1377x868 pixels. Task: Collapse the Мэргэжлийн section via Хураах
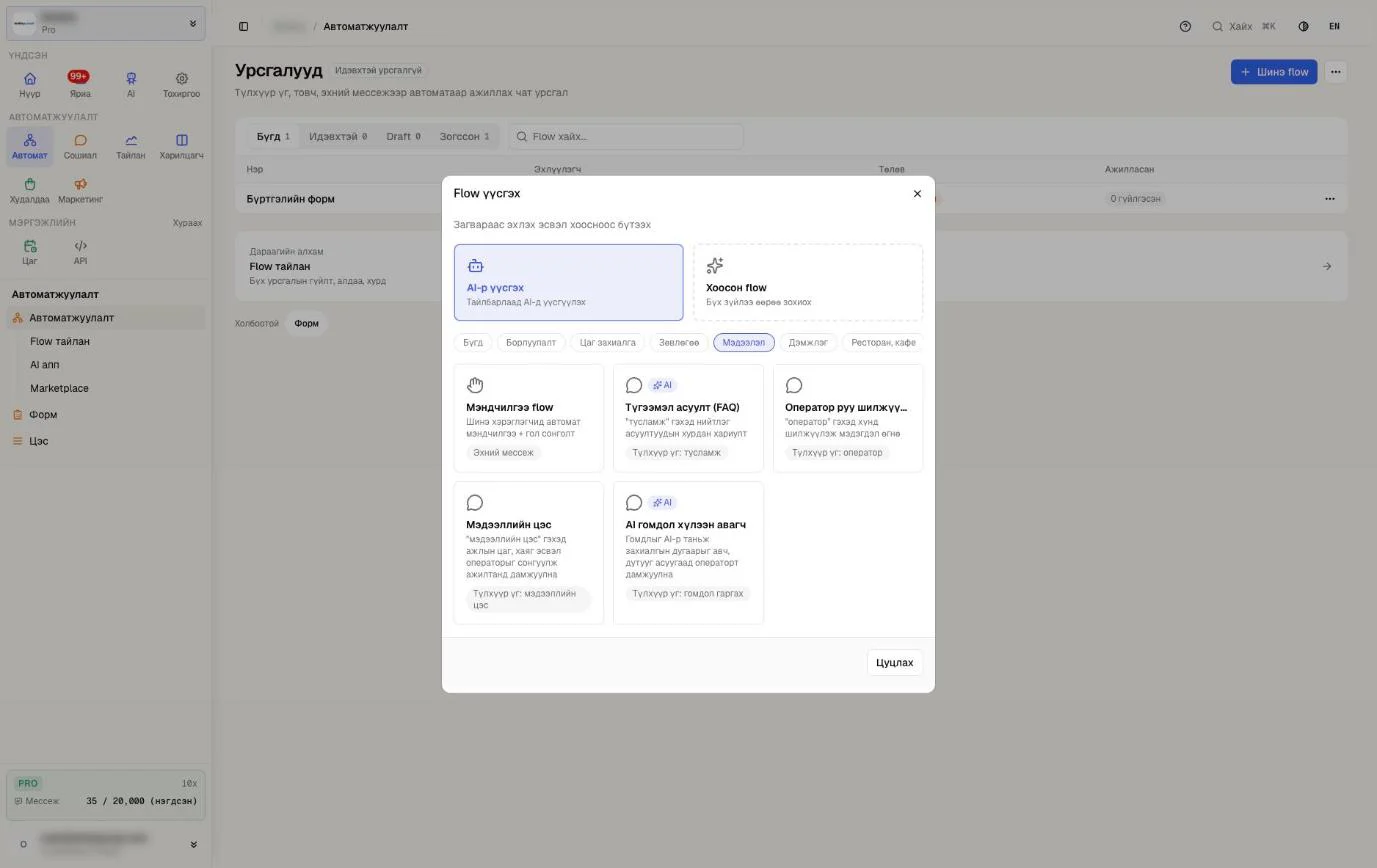pos(187,223)
